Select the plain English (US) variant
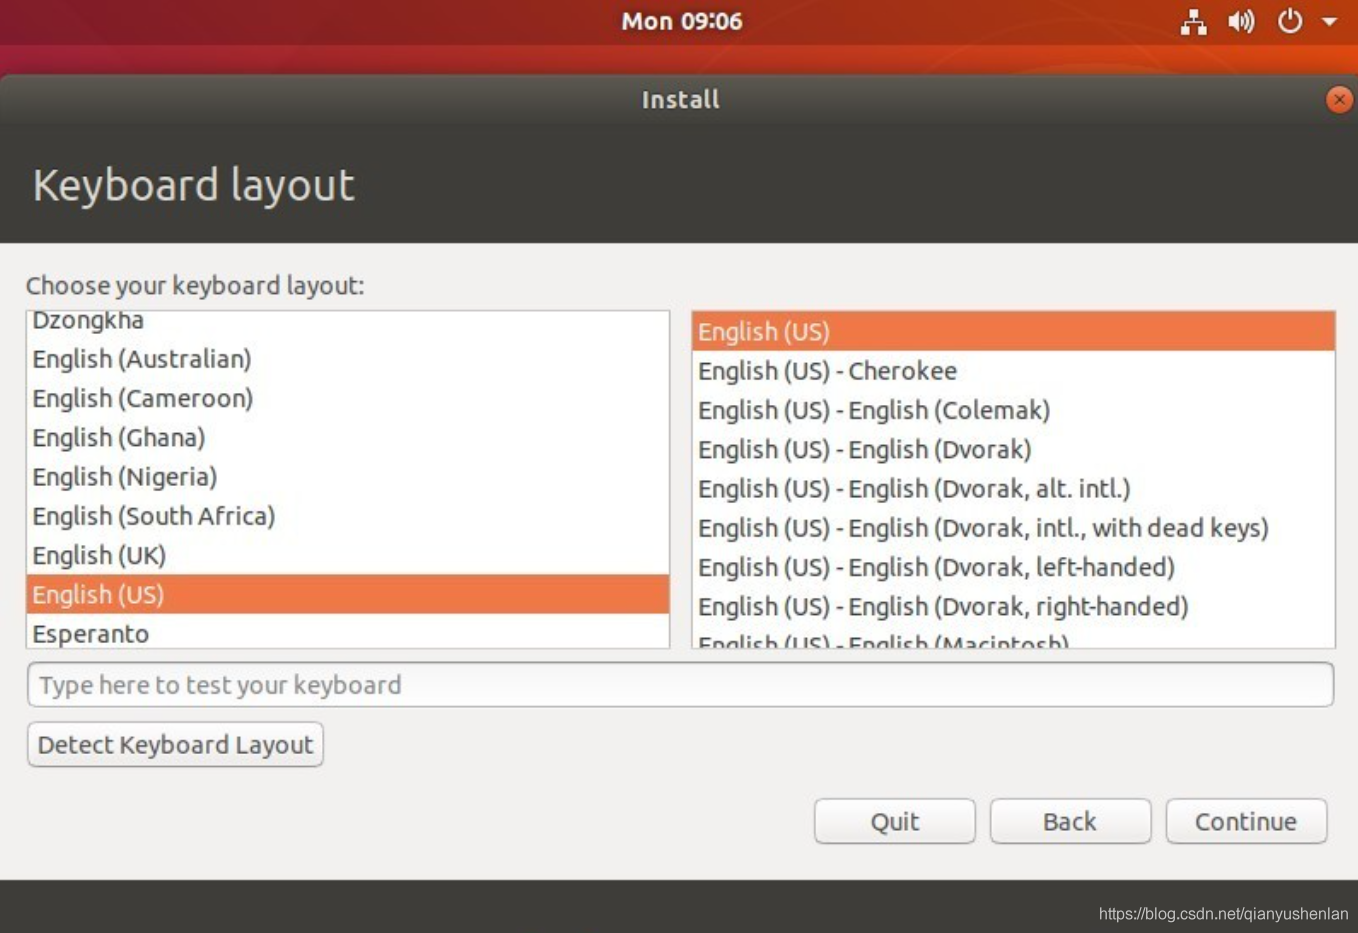Screen dimensions: 1358x933 [x=1013, y=331]
